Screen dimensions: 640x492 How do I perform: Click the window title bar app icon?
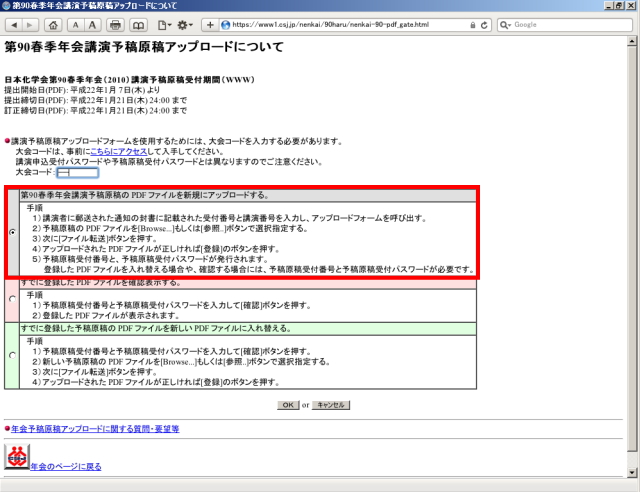coord(6,5)
